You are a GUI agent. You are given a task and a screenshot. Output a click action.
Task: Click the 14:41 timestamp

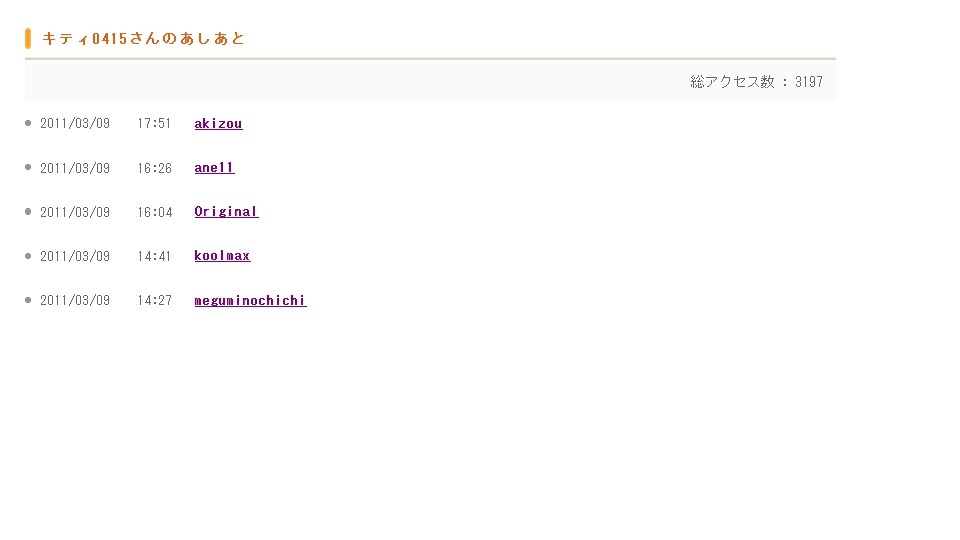154,256
